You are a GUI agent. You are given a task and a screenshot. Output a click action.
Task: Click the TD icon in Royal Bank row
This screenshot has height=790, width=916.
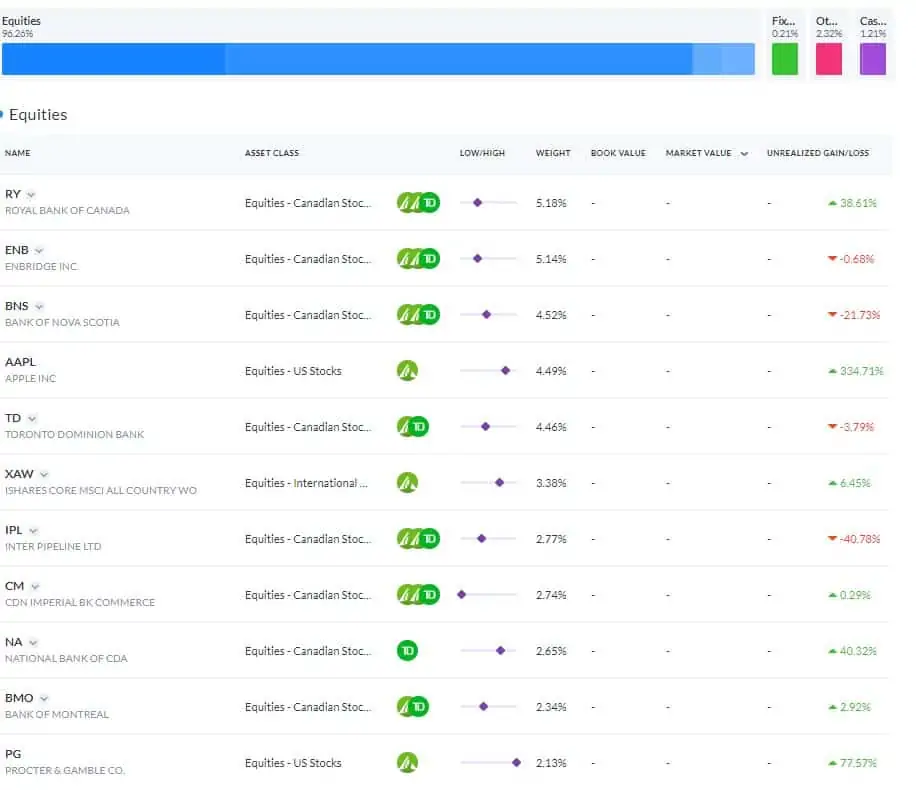point(430,203)
